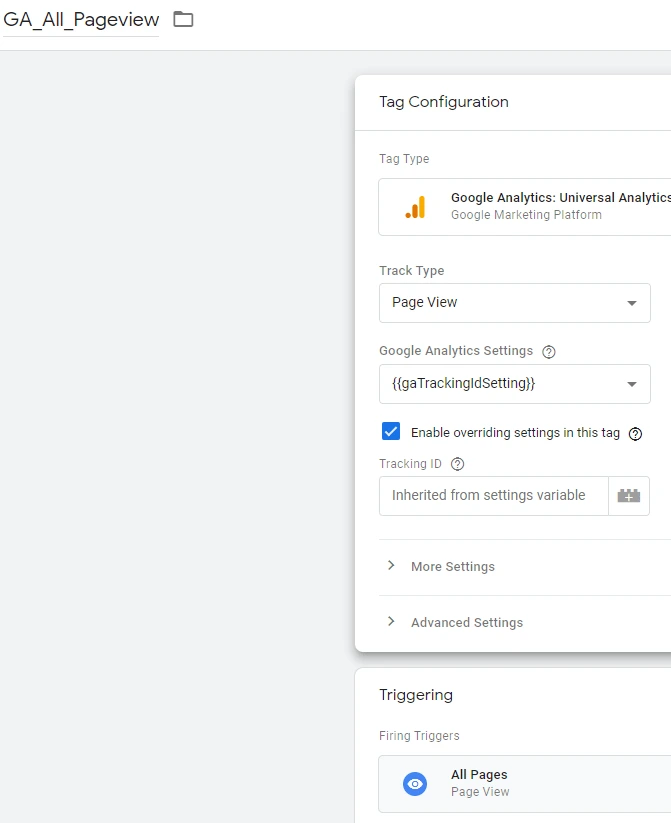Open the Track Type dropdown

[514, 303]
